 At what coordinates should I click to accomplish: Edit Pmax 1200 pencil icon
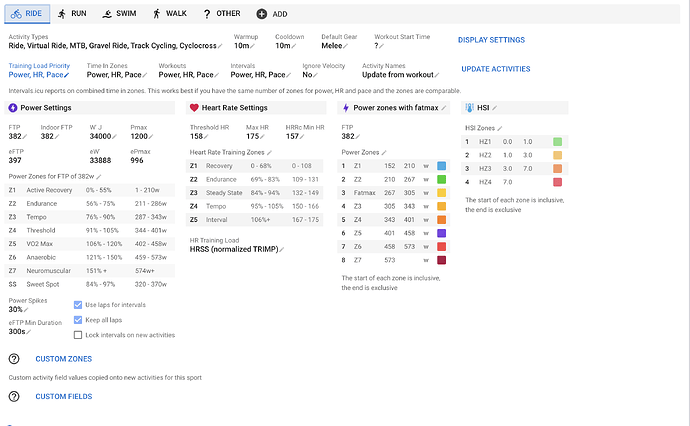point(151,137)
